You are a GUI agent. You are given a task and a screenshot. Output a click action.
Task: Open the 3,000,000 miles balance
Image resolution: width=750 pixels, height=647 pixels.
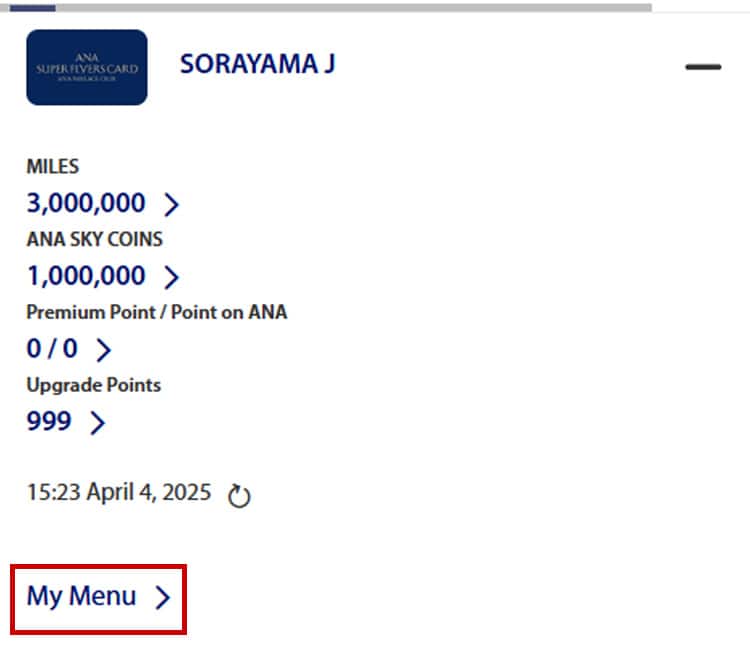point(86,204)
